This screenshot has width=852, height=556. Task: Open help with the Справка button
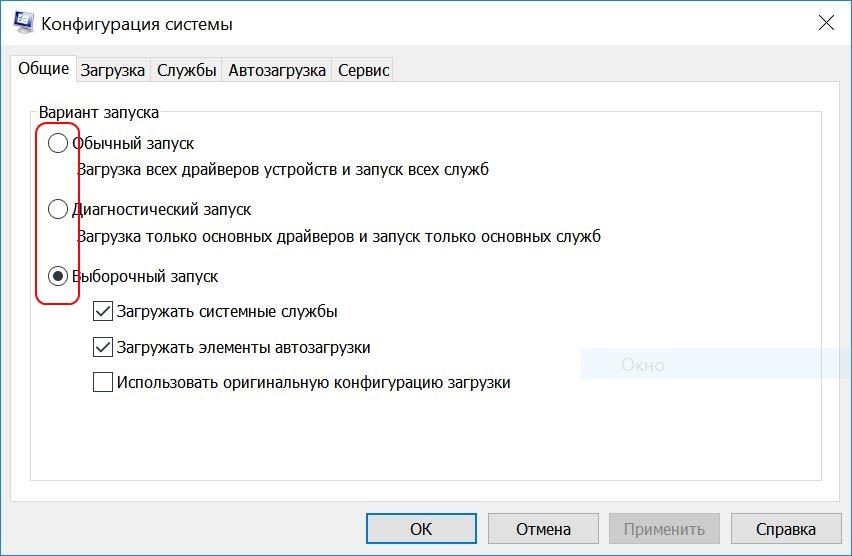[x=785, y=529]
